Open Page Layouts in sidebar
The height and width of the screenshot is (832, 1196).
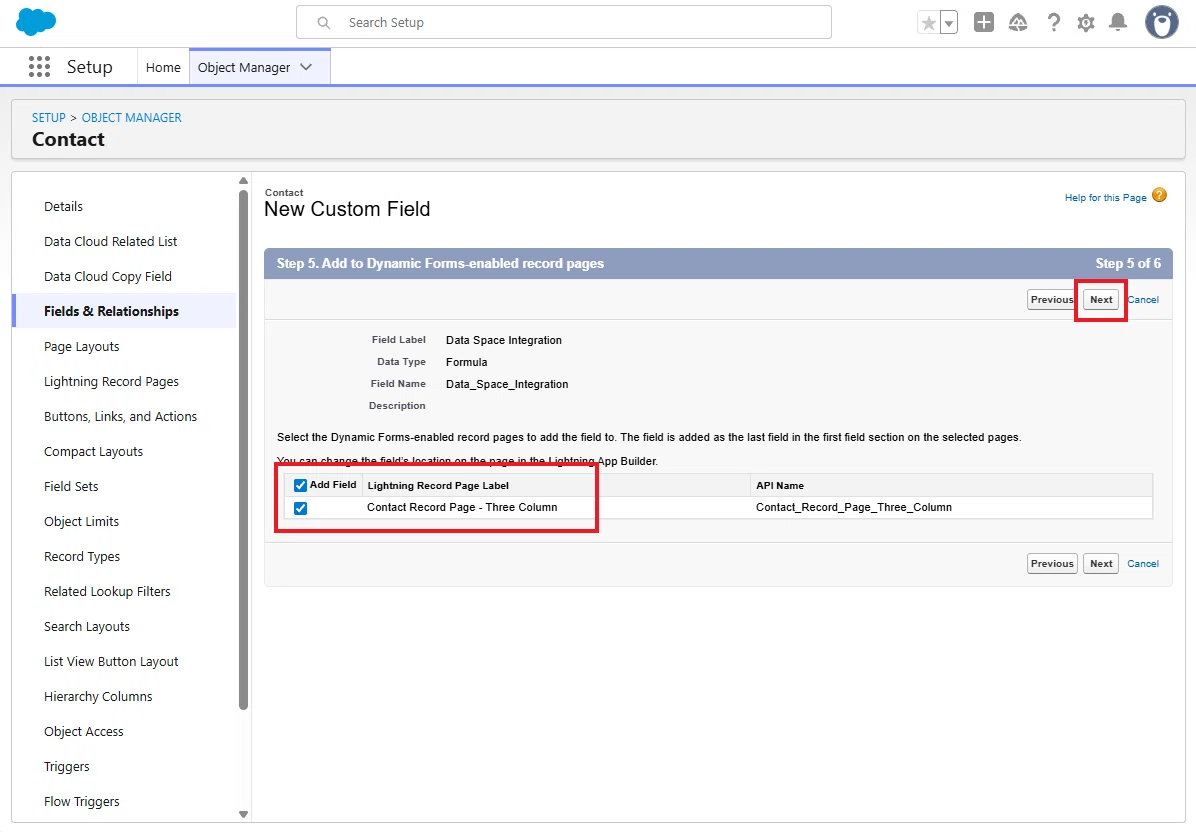[82, 347]
